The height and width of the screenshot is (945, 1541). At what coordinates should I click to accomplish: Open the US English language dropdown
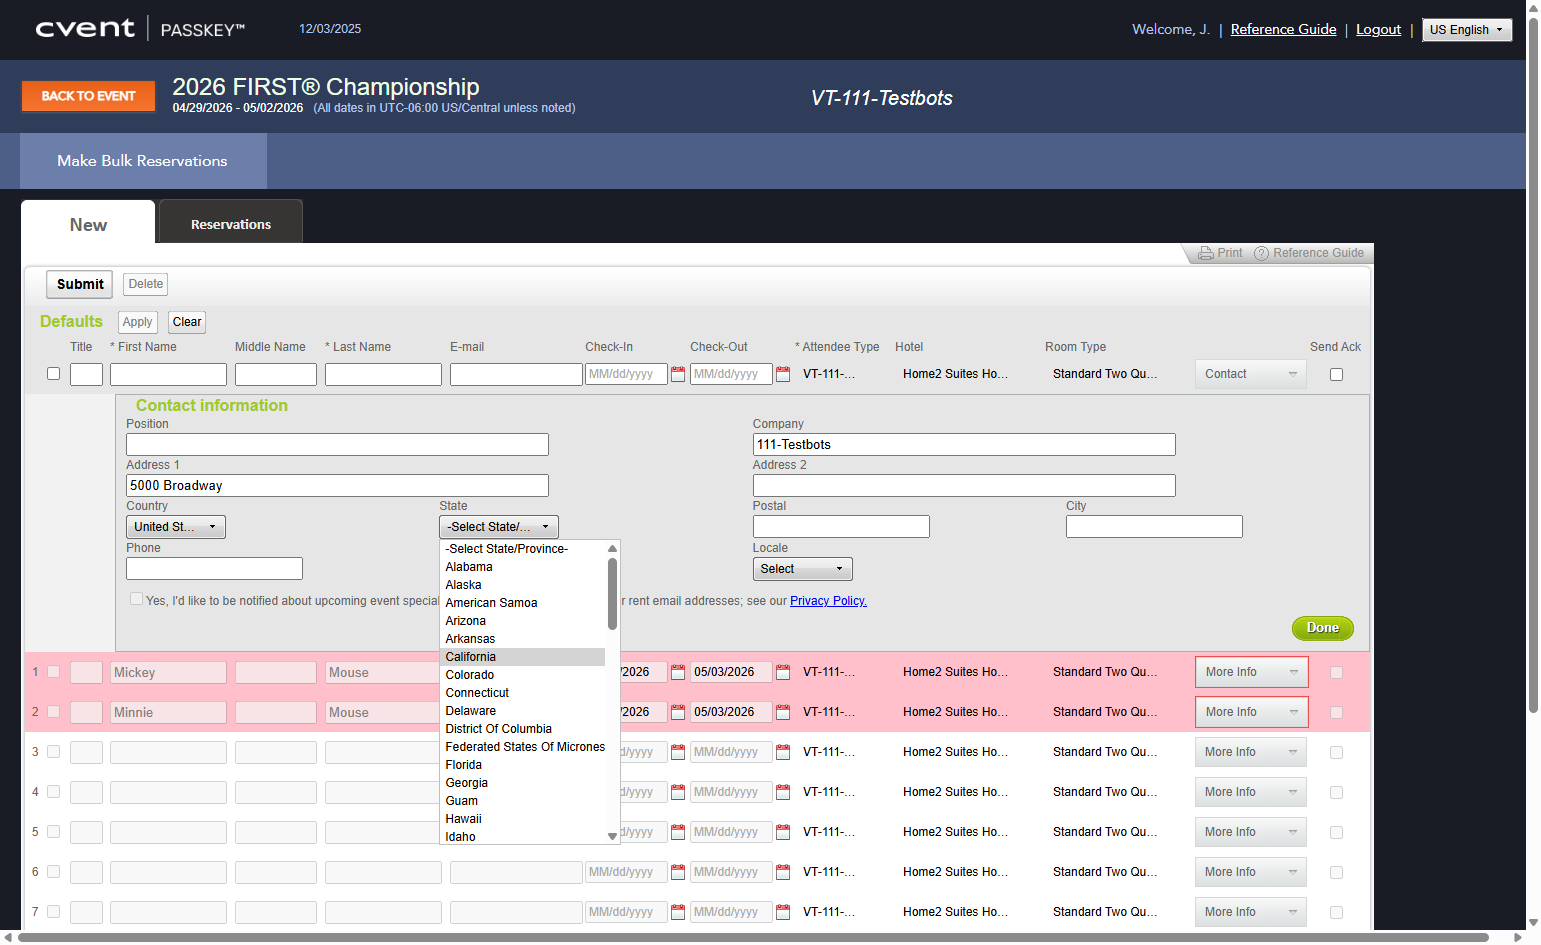point(1467,30)
